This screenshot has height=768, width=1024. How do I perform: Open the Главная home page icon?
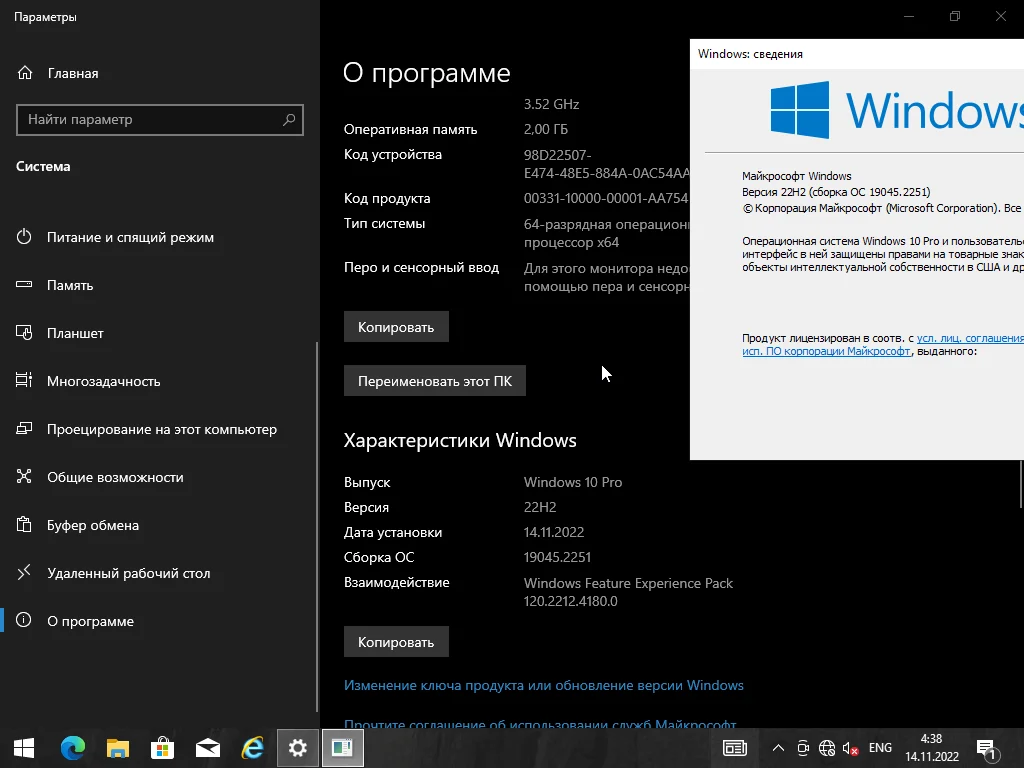tap(25, 73)
